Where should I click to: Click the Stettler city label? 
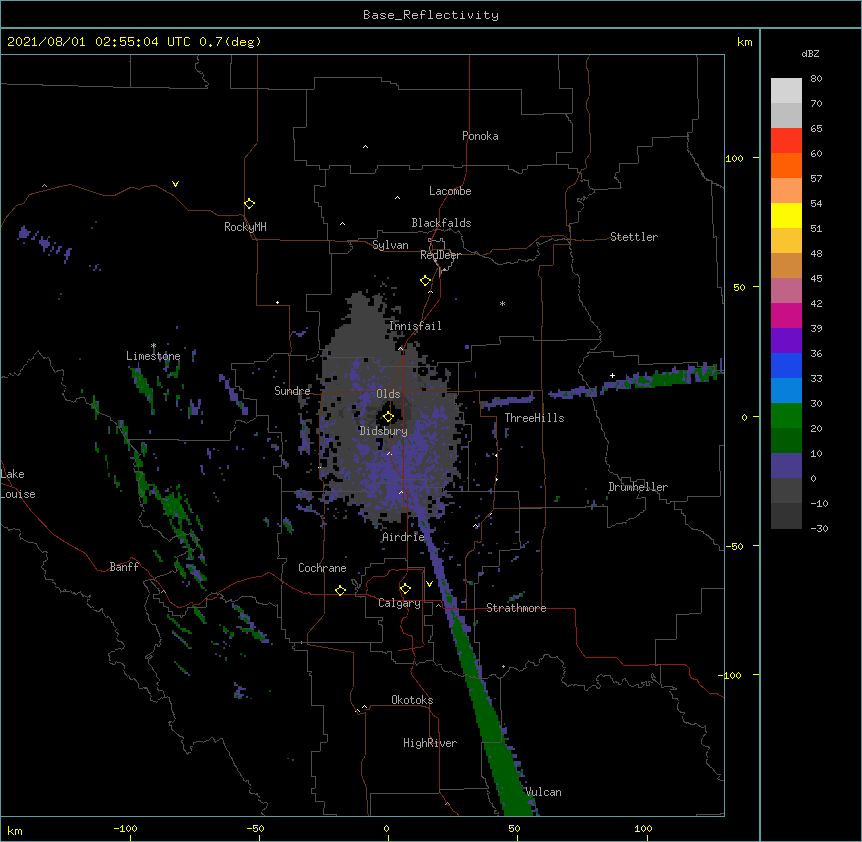[x=634, y=237]
